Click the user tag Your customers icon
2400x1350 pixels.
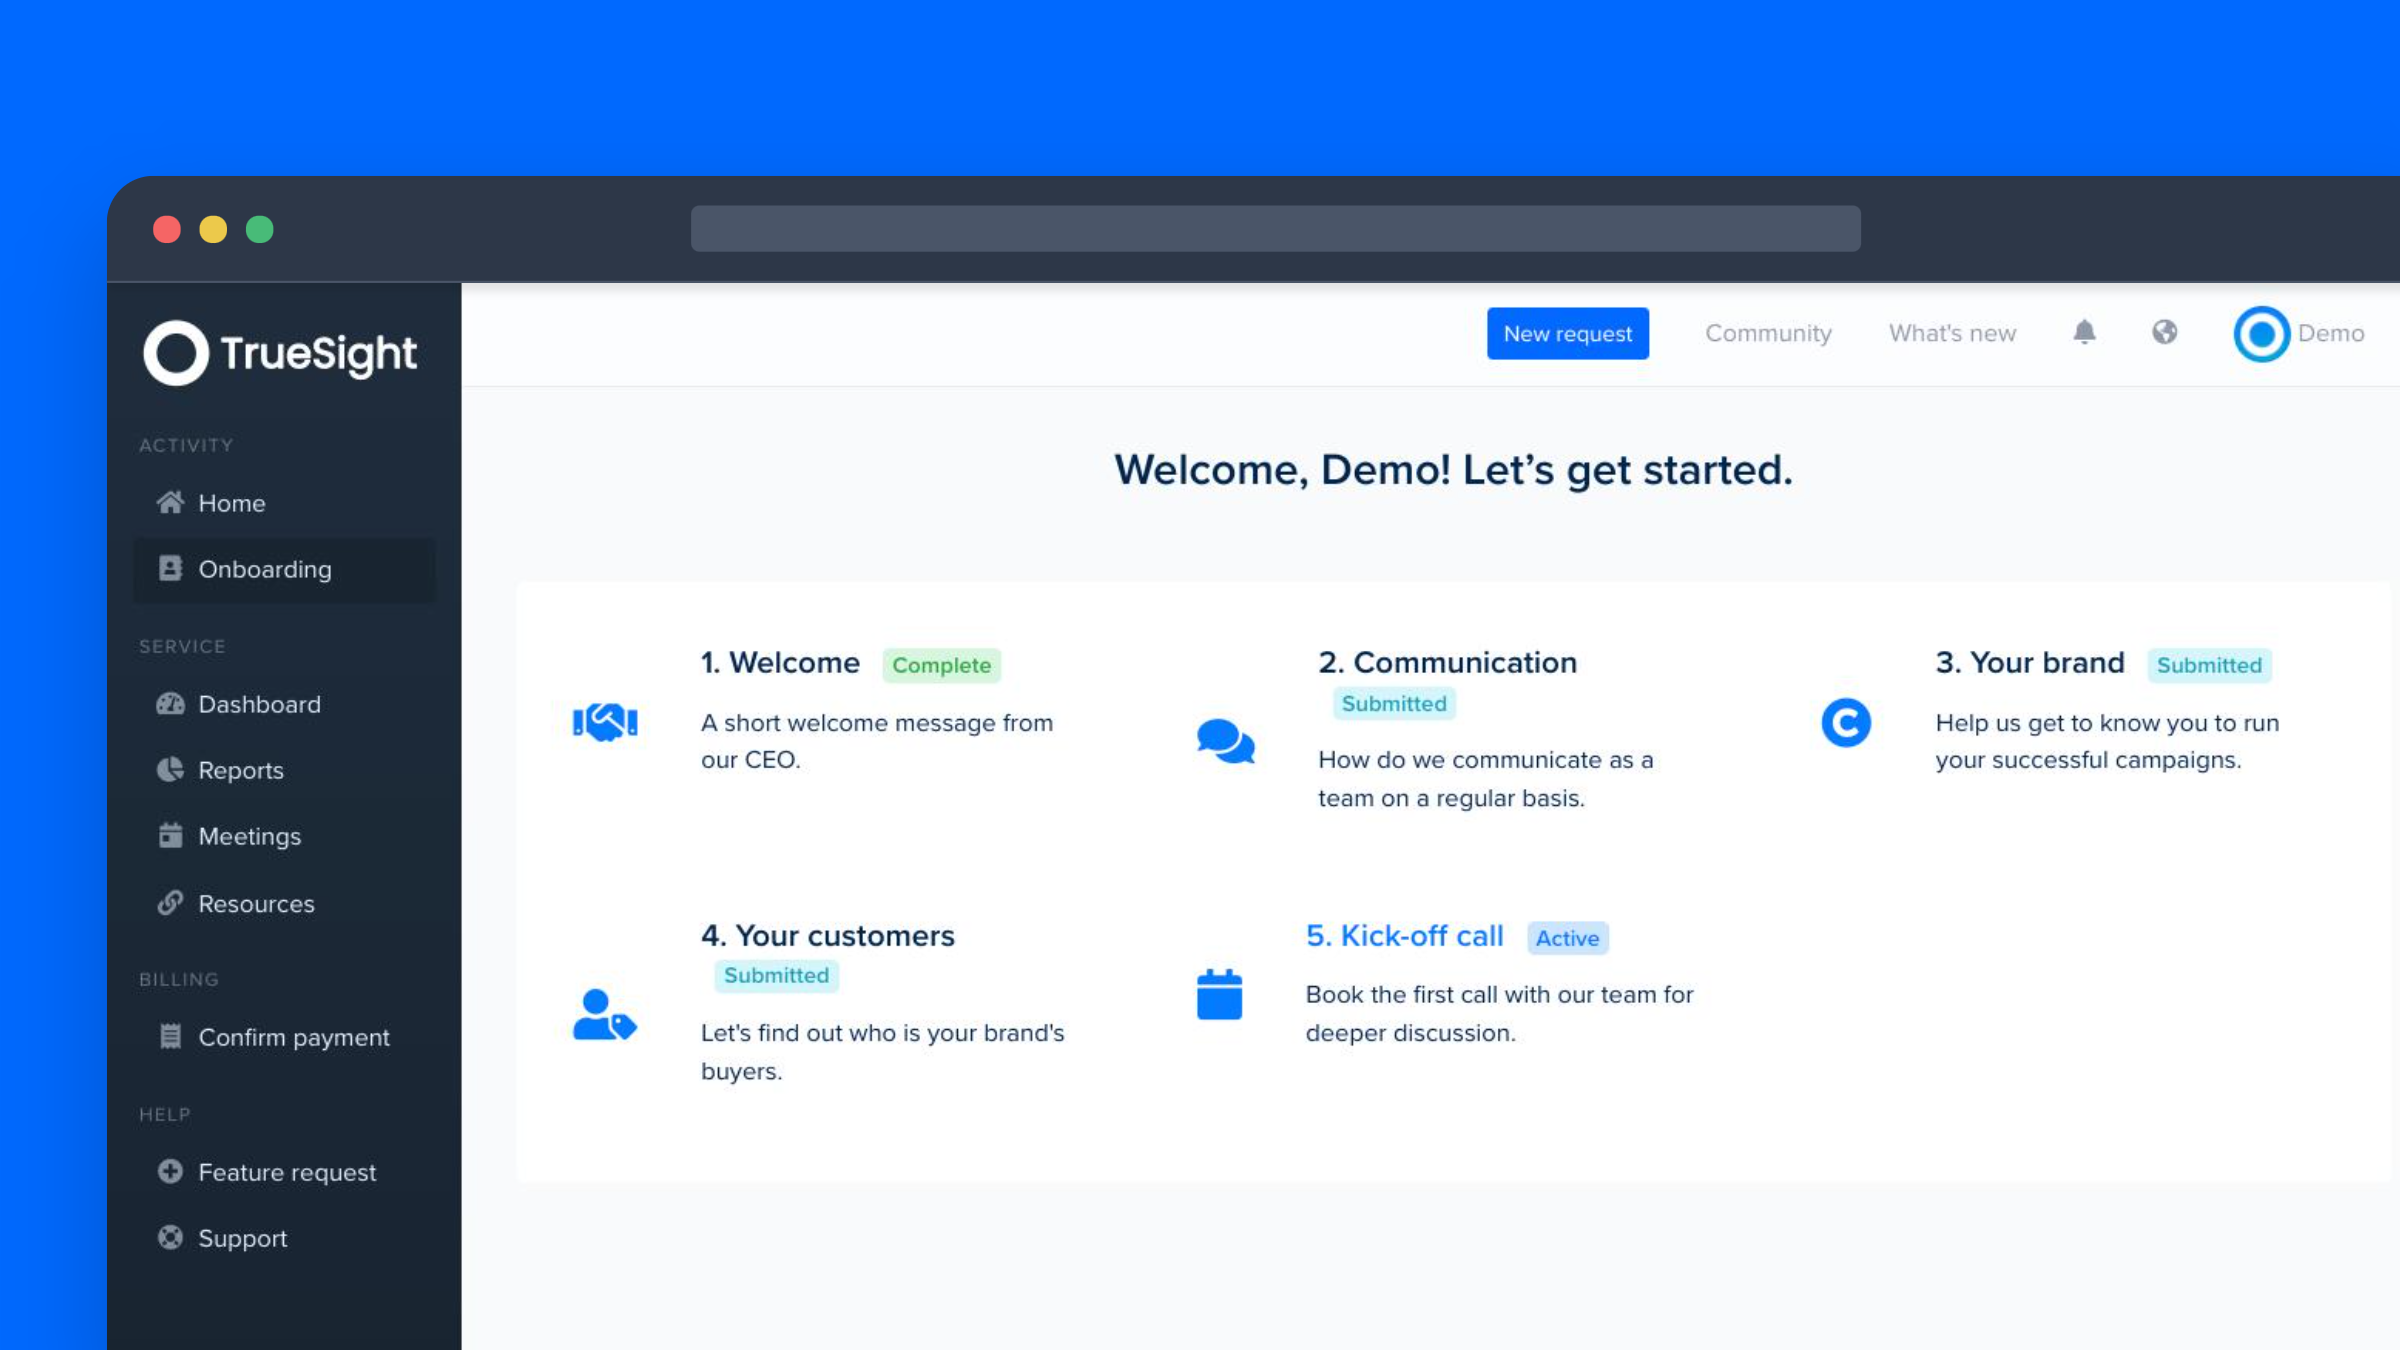pos(603,1014)
